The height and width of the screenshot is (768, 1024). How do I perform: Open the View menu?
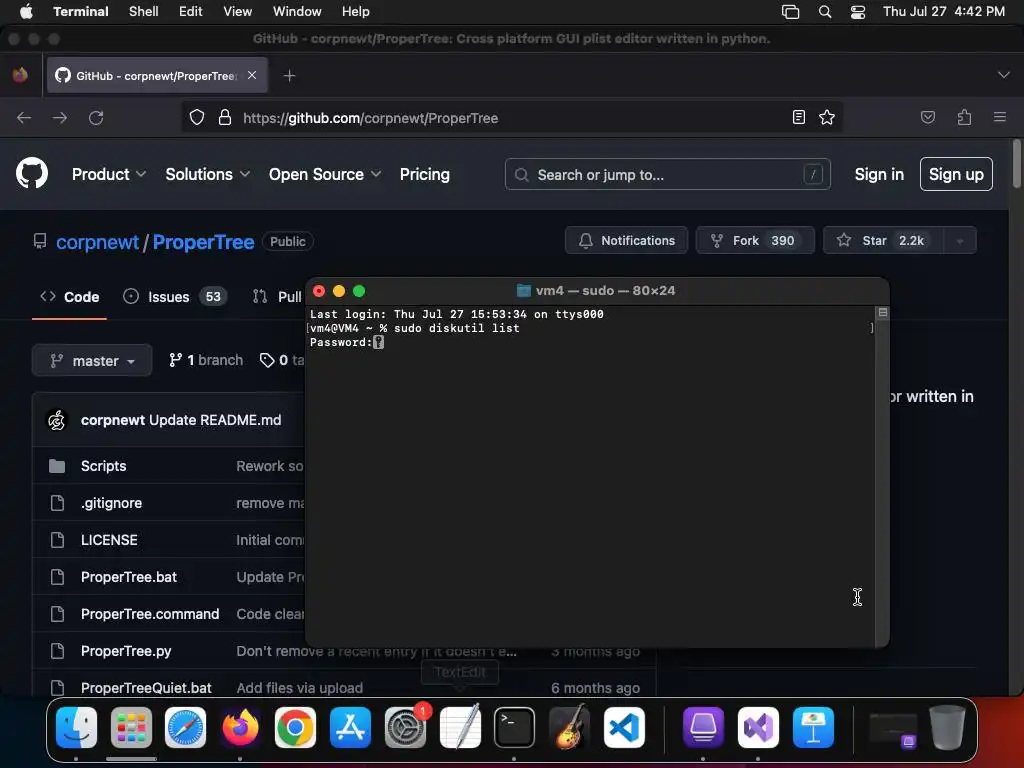click(237, 11)
